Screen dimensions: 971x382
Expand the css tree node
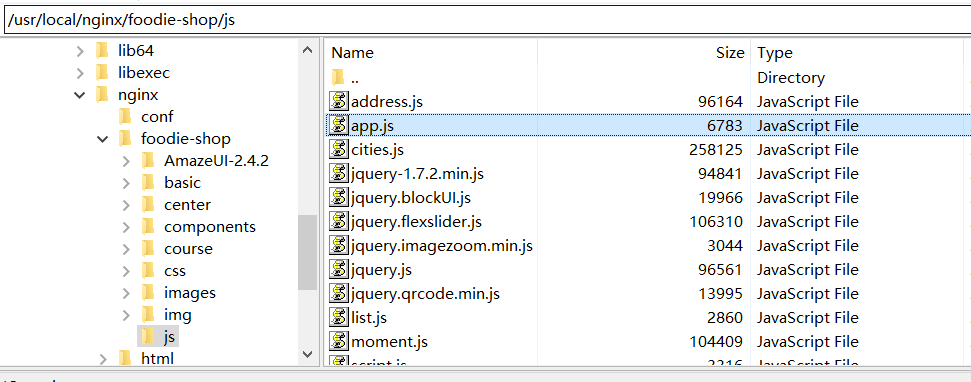pos(126,271)
